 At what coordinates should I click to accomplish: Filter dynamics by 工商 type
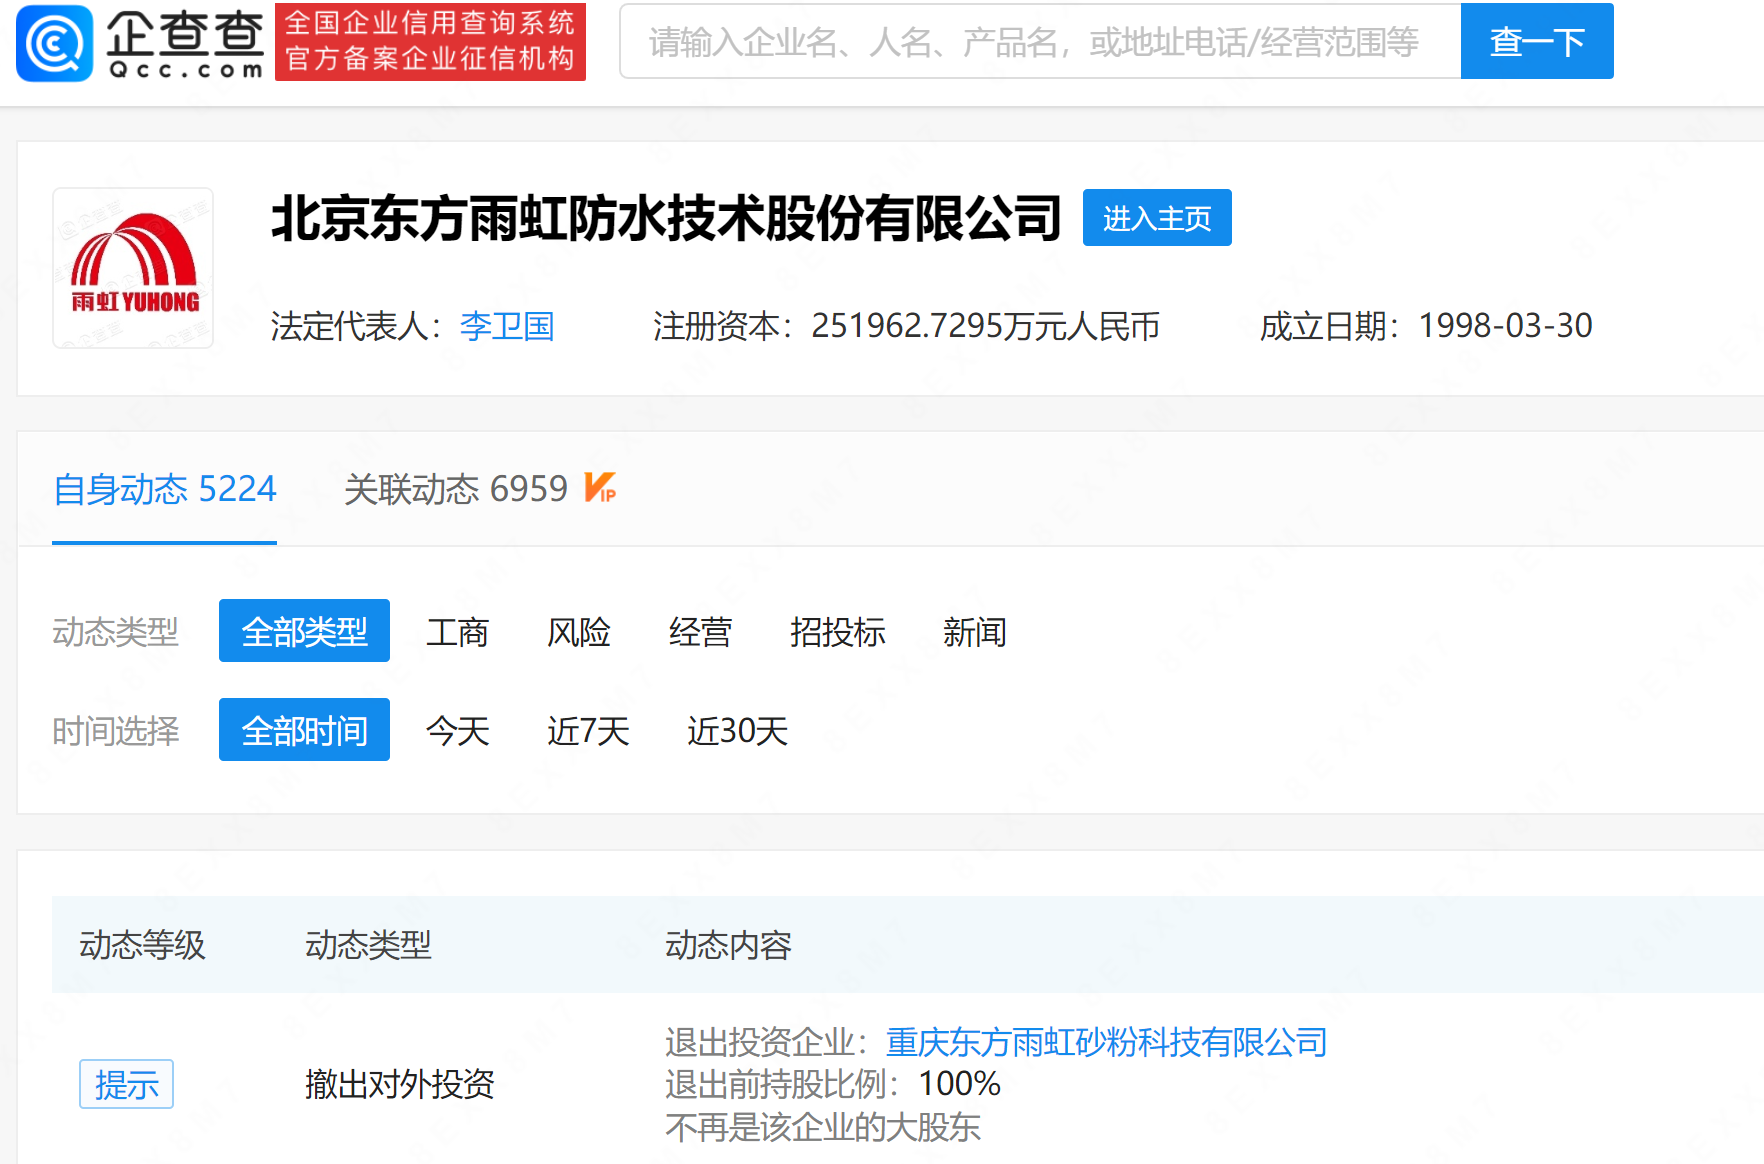coord(457,632)
